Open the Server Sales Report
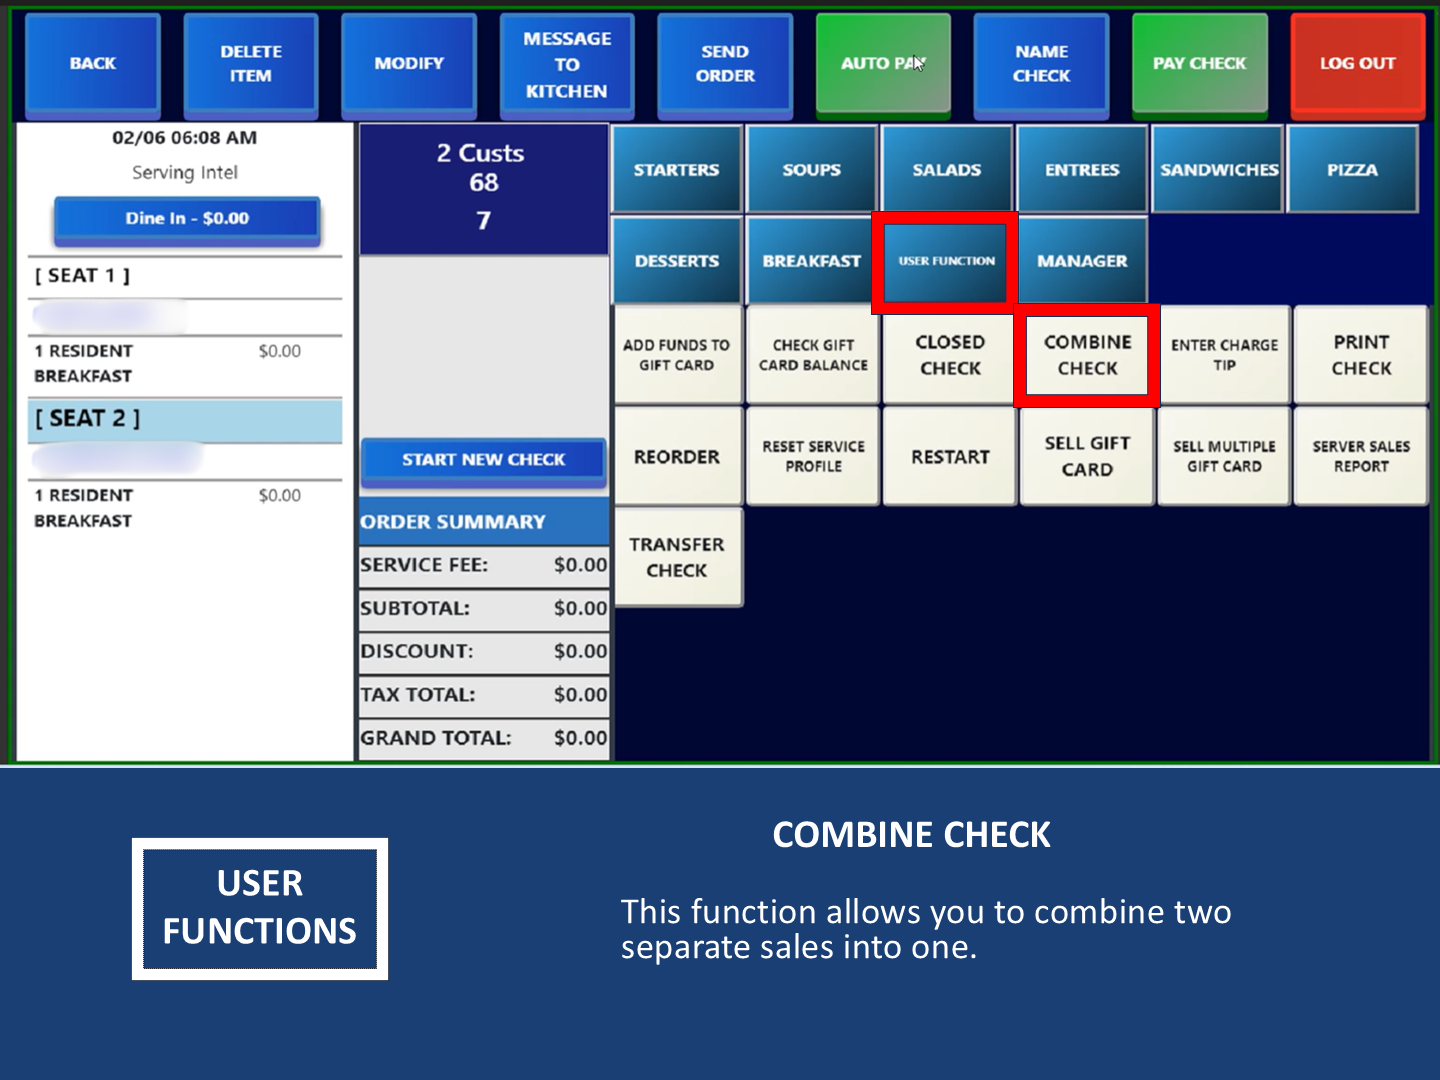This screenshot has width=1440, height=1080. point(1360,456)
